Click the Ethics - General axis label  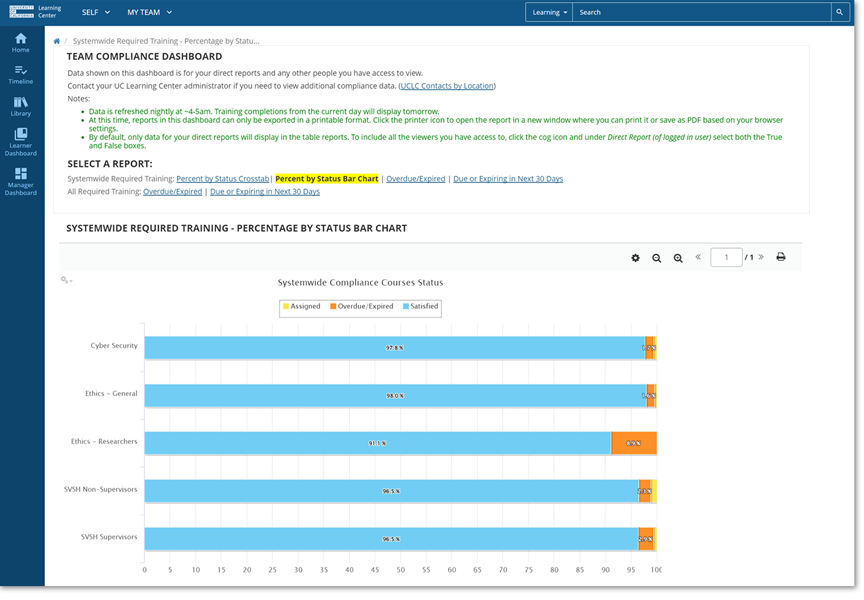(x=111, y=394)
